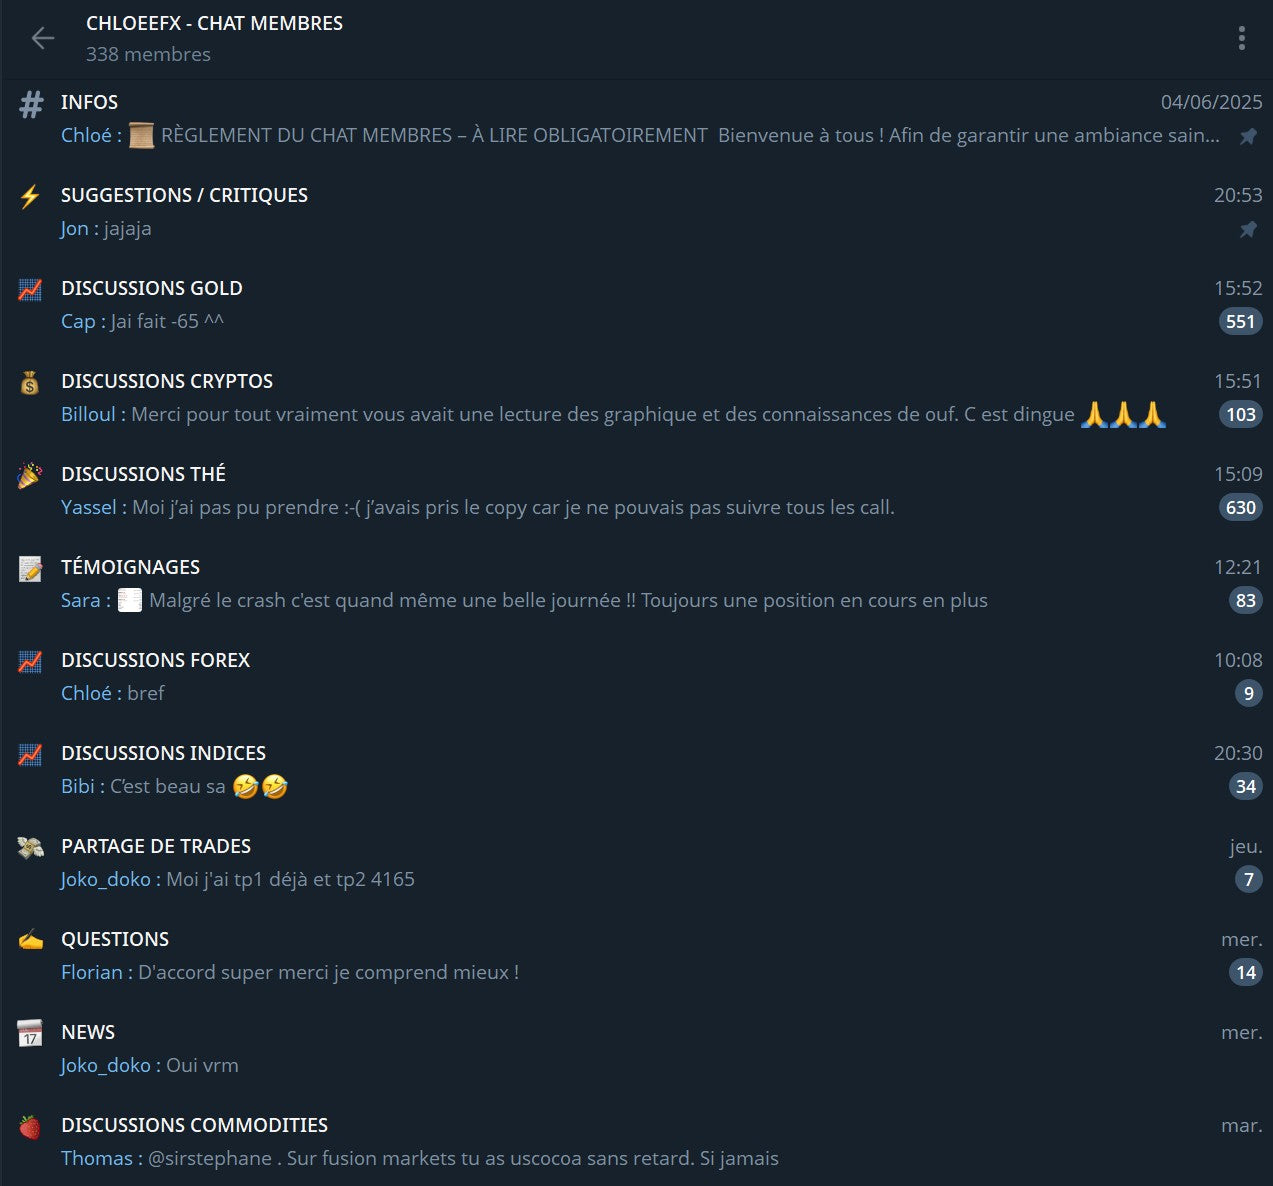The height and width of the screenshot is (1186, 1273).
Task: Click the pin icon on INFOS row
Action: pyautogui.click(x=1248, y=137)
